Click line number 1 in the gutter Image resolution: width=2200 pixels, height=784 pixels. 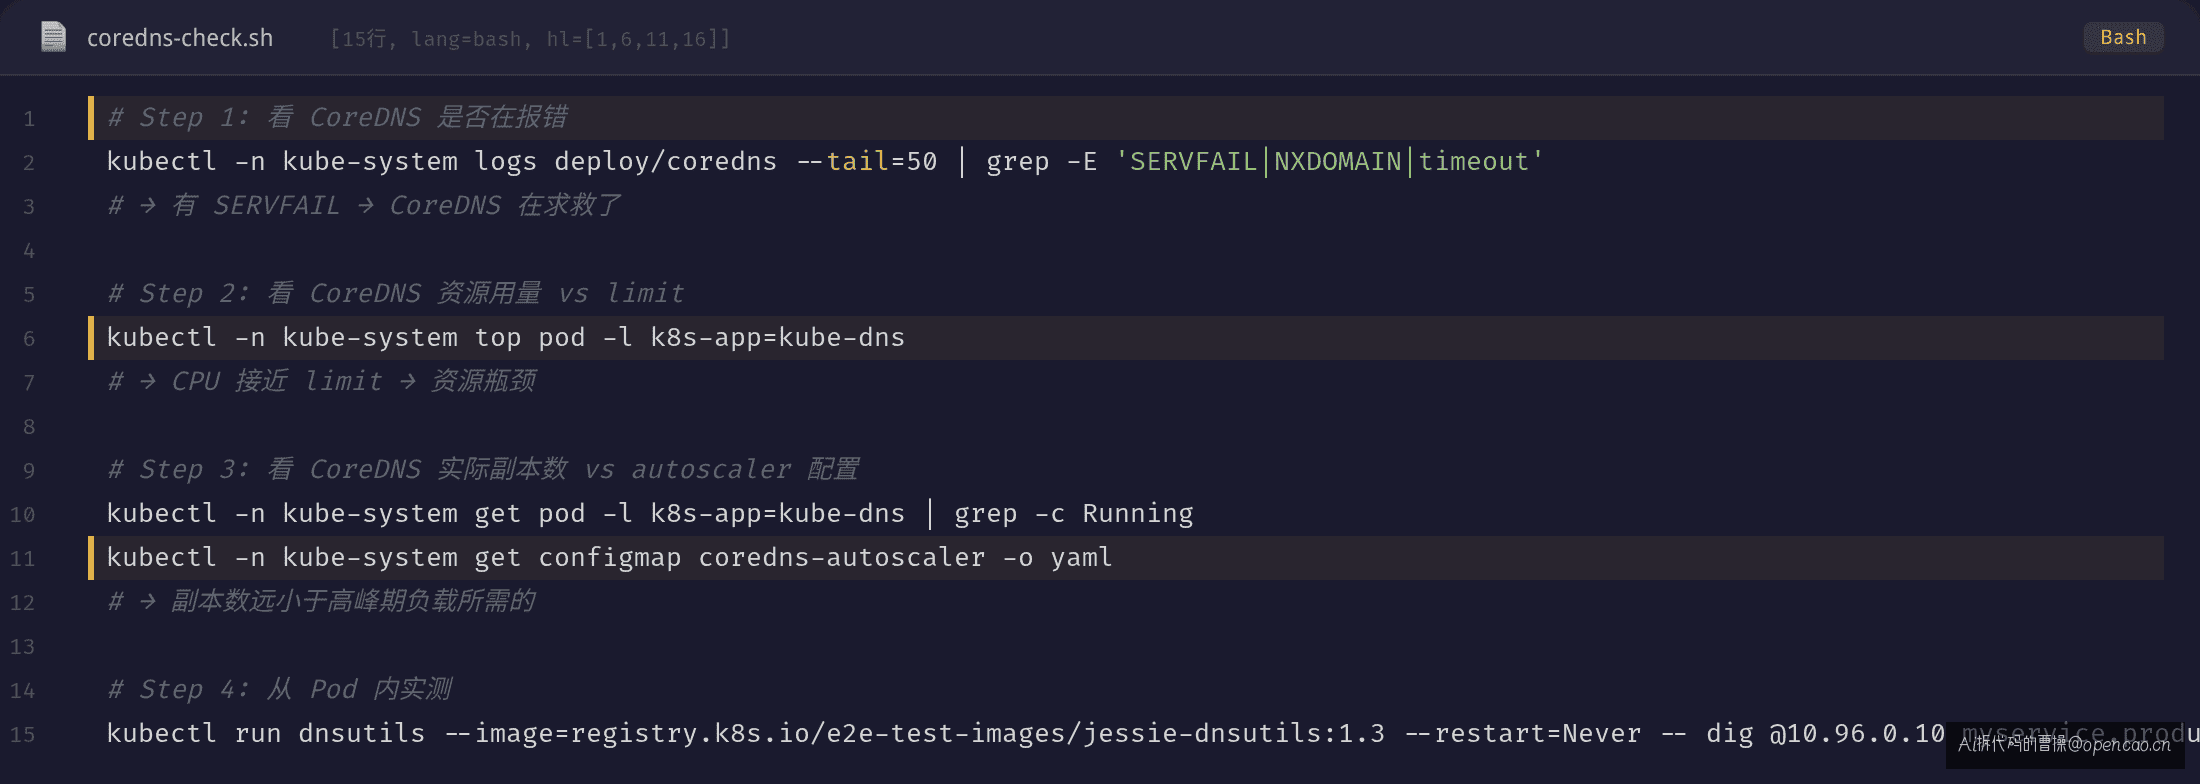click(x=29, y=119)
